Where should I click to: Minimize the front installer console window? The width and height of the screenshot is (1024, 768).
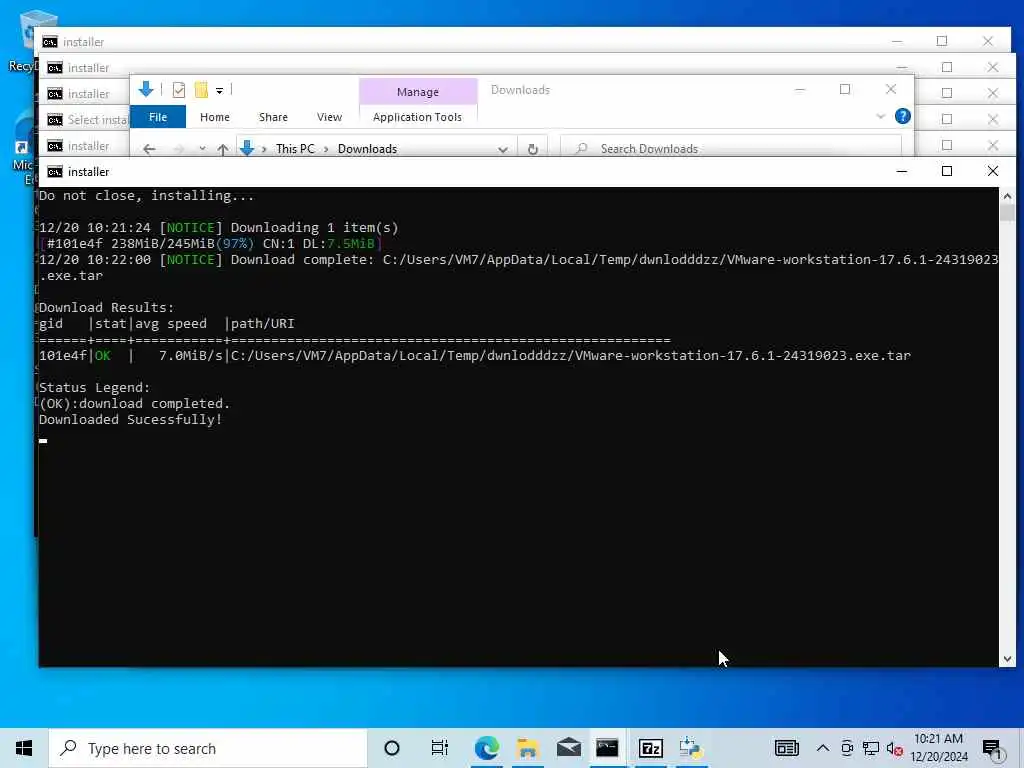coord(902,171)
